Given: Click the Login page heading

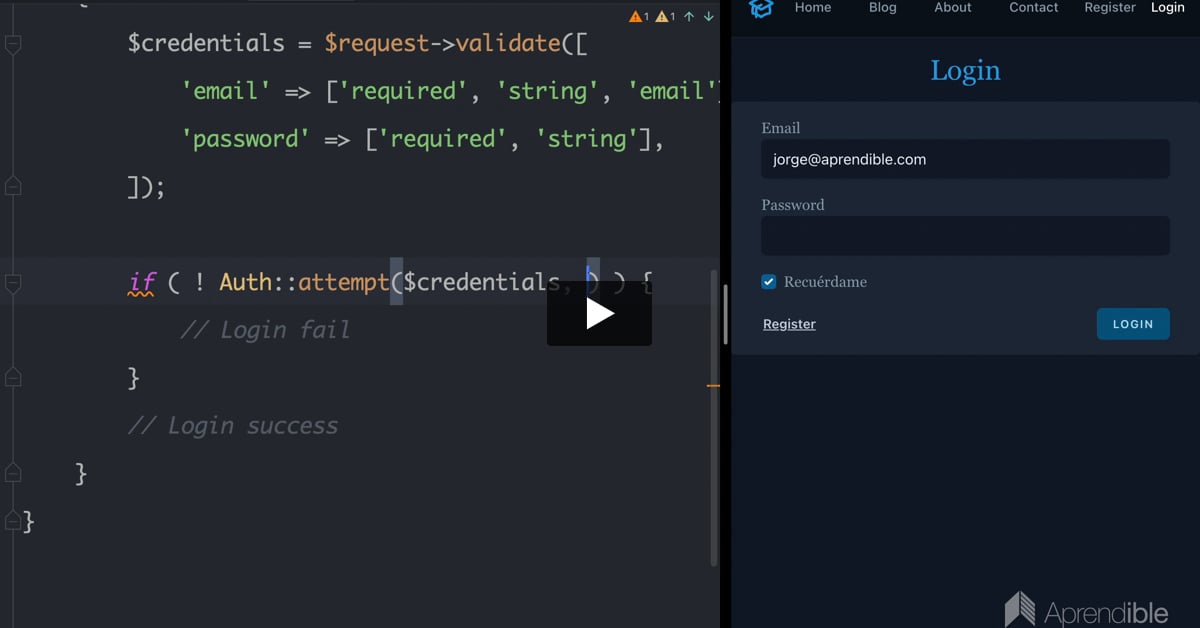Looking at the screenshot, I should (965, 70).
